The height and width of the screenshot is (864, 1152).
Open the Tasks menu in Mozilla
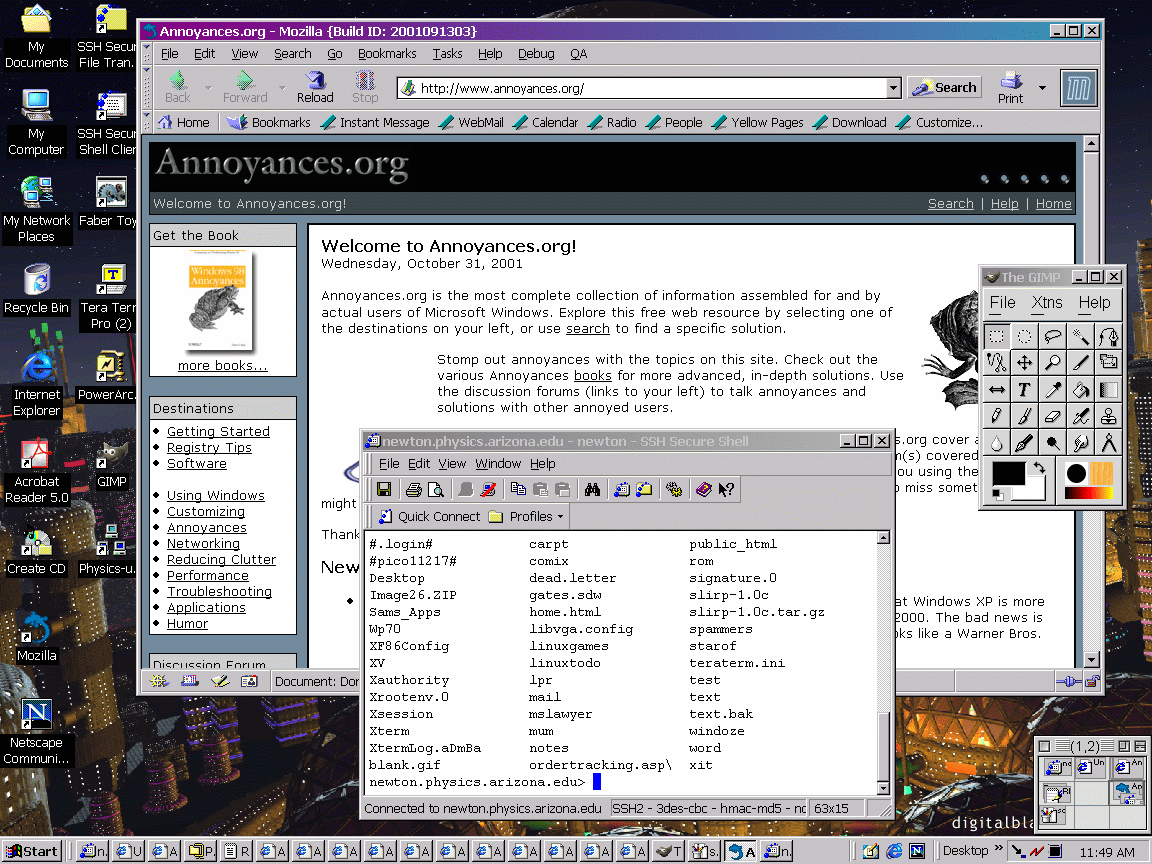(447, 54)
